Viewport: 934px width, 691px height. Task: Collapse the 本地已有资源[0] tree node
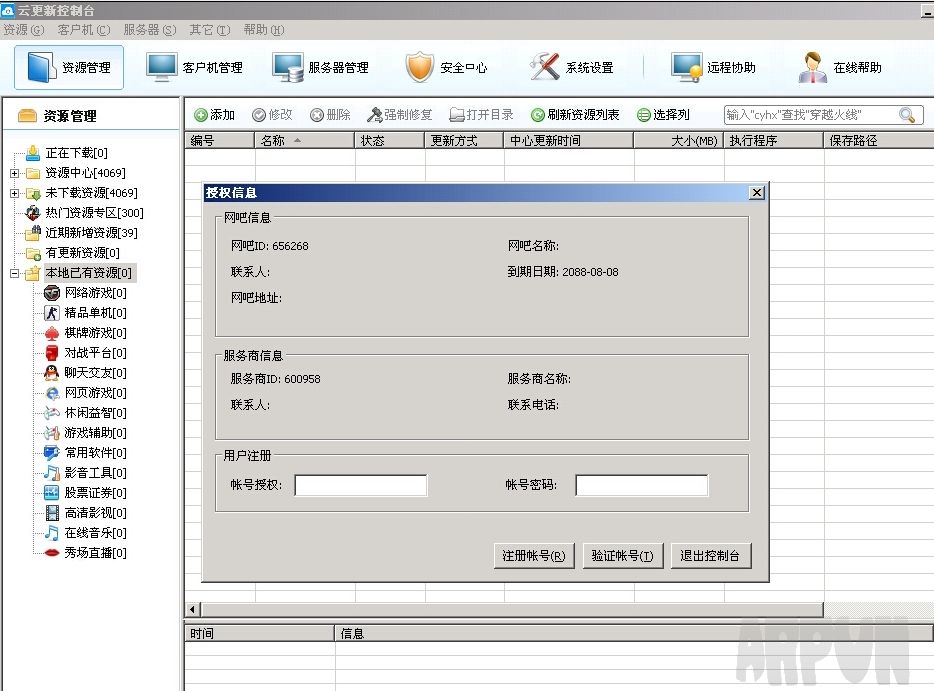click(14, 273)
